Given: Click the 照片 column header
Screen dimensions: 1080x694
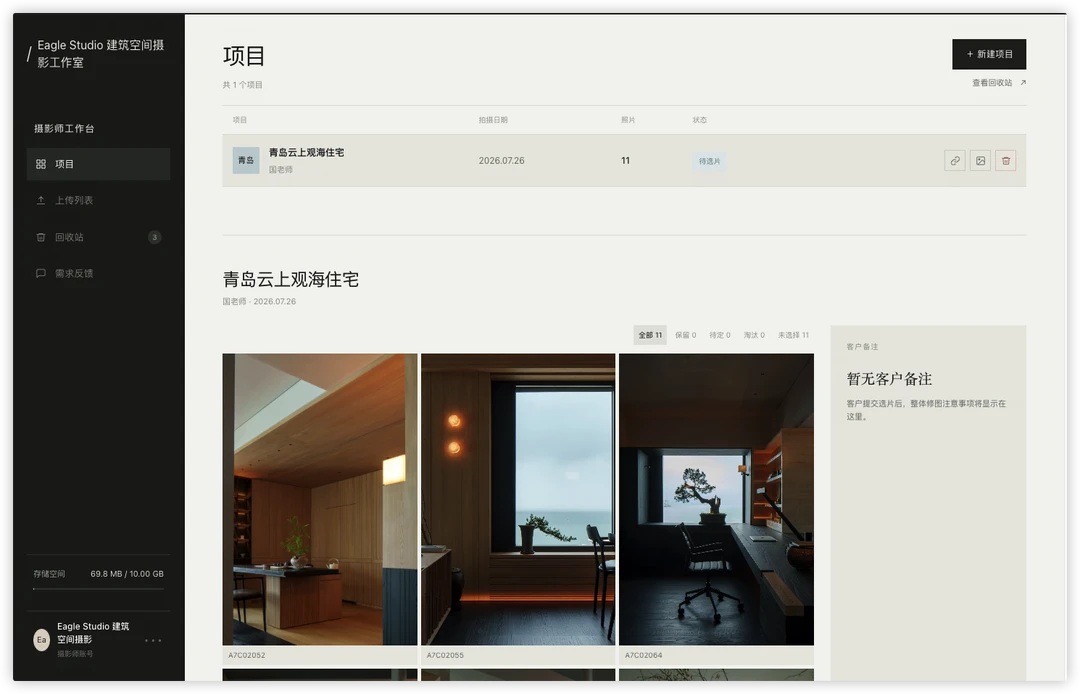Looking at the screenshot, I should click(x=628, y=120).
